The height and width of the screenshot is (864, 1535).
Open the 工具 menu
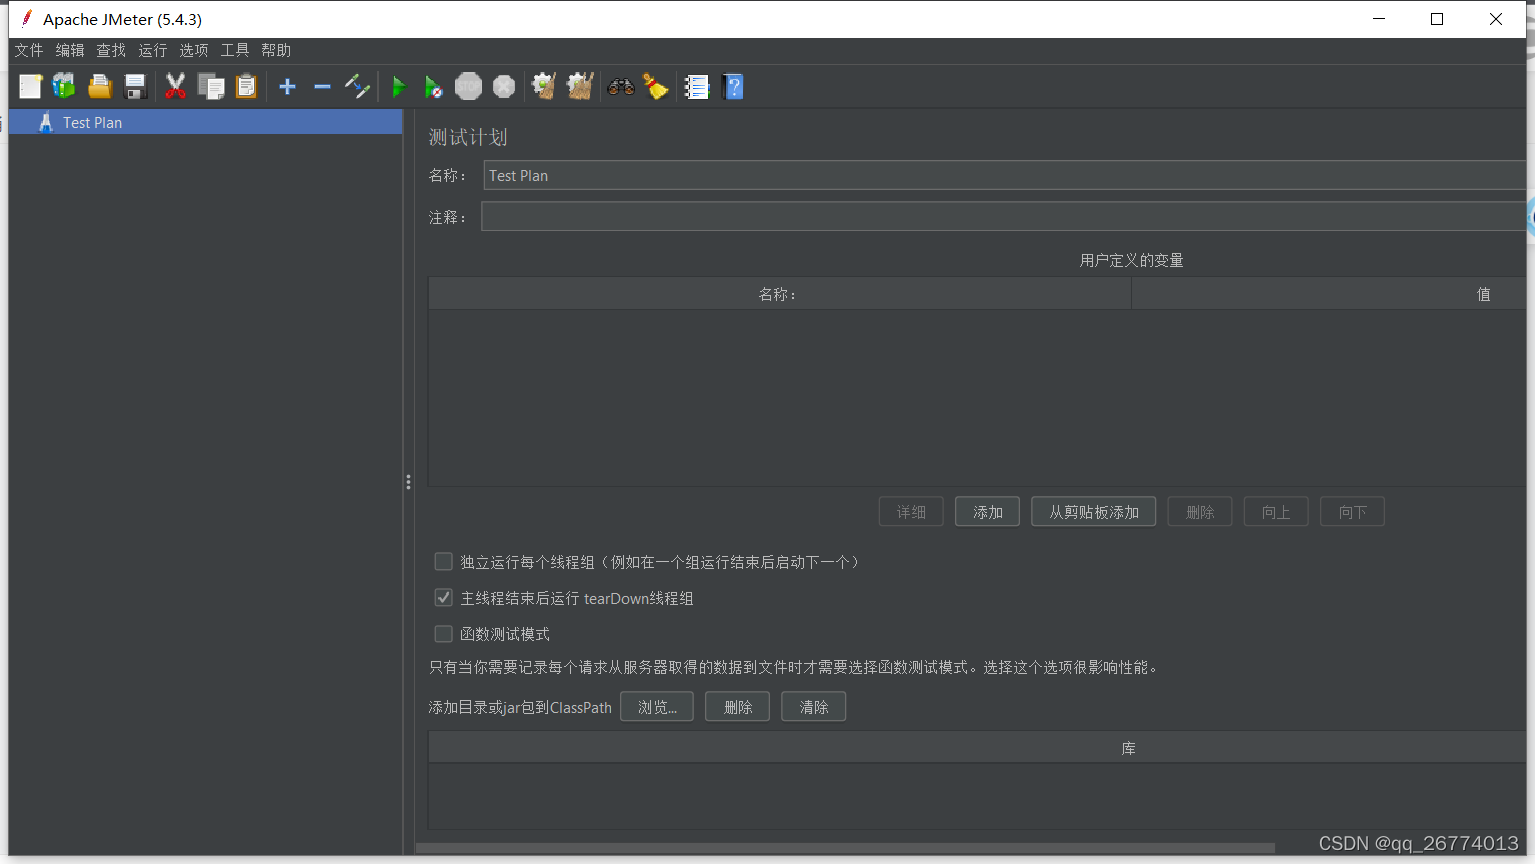point(235,50)
